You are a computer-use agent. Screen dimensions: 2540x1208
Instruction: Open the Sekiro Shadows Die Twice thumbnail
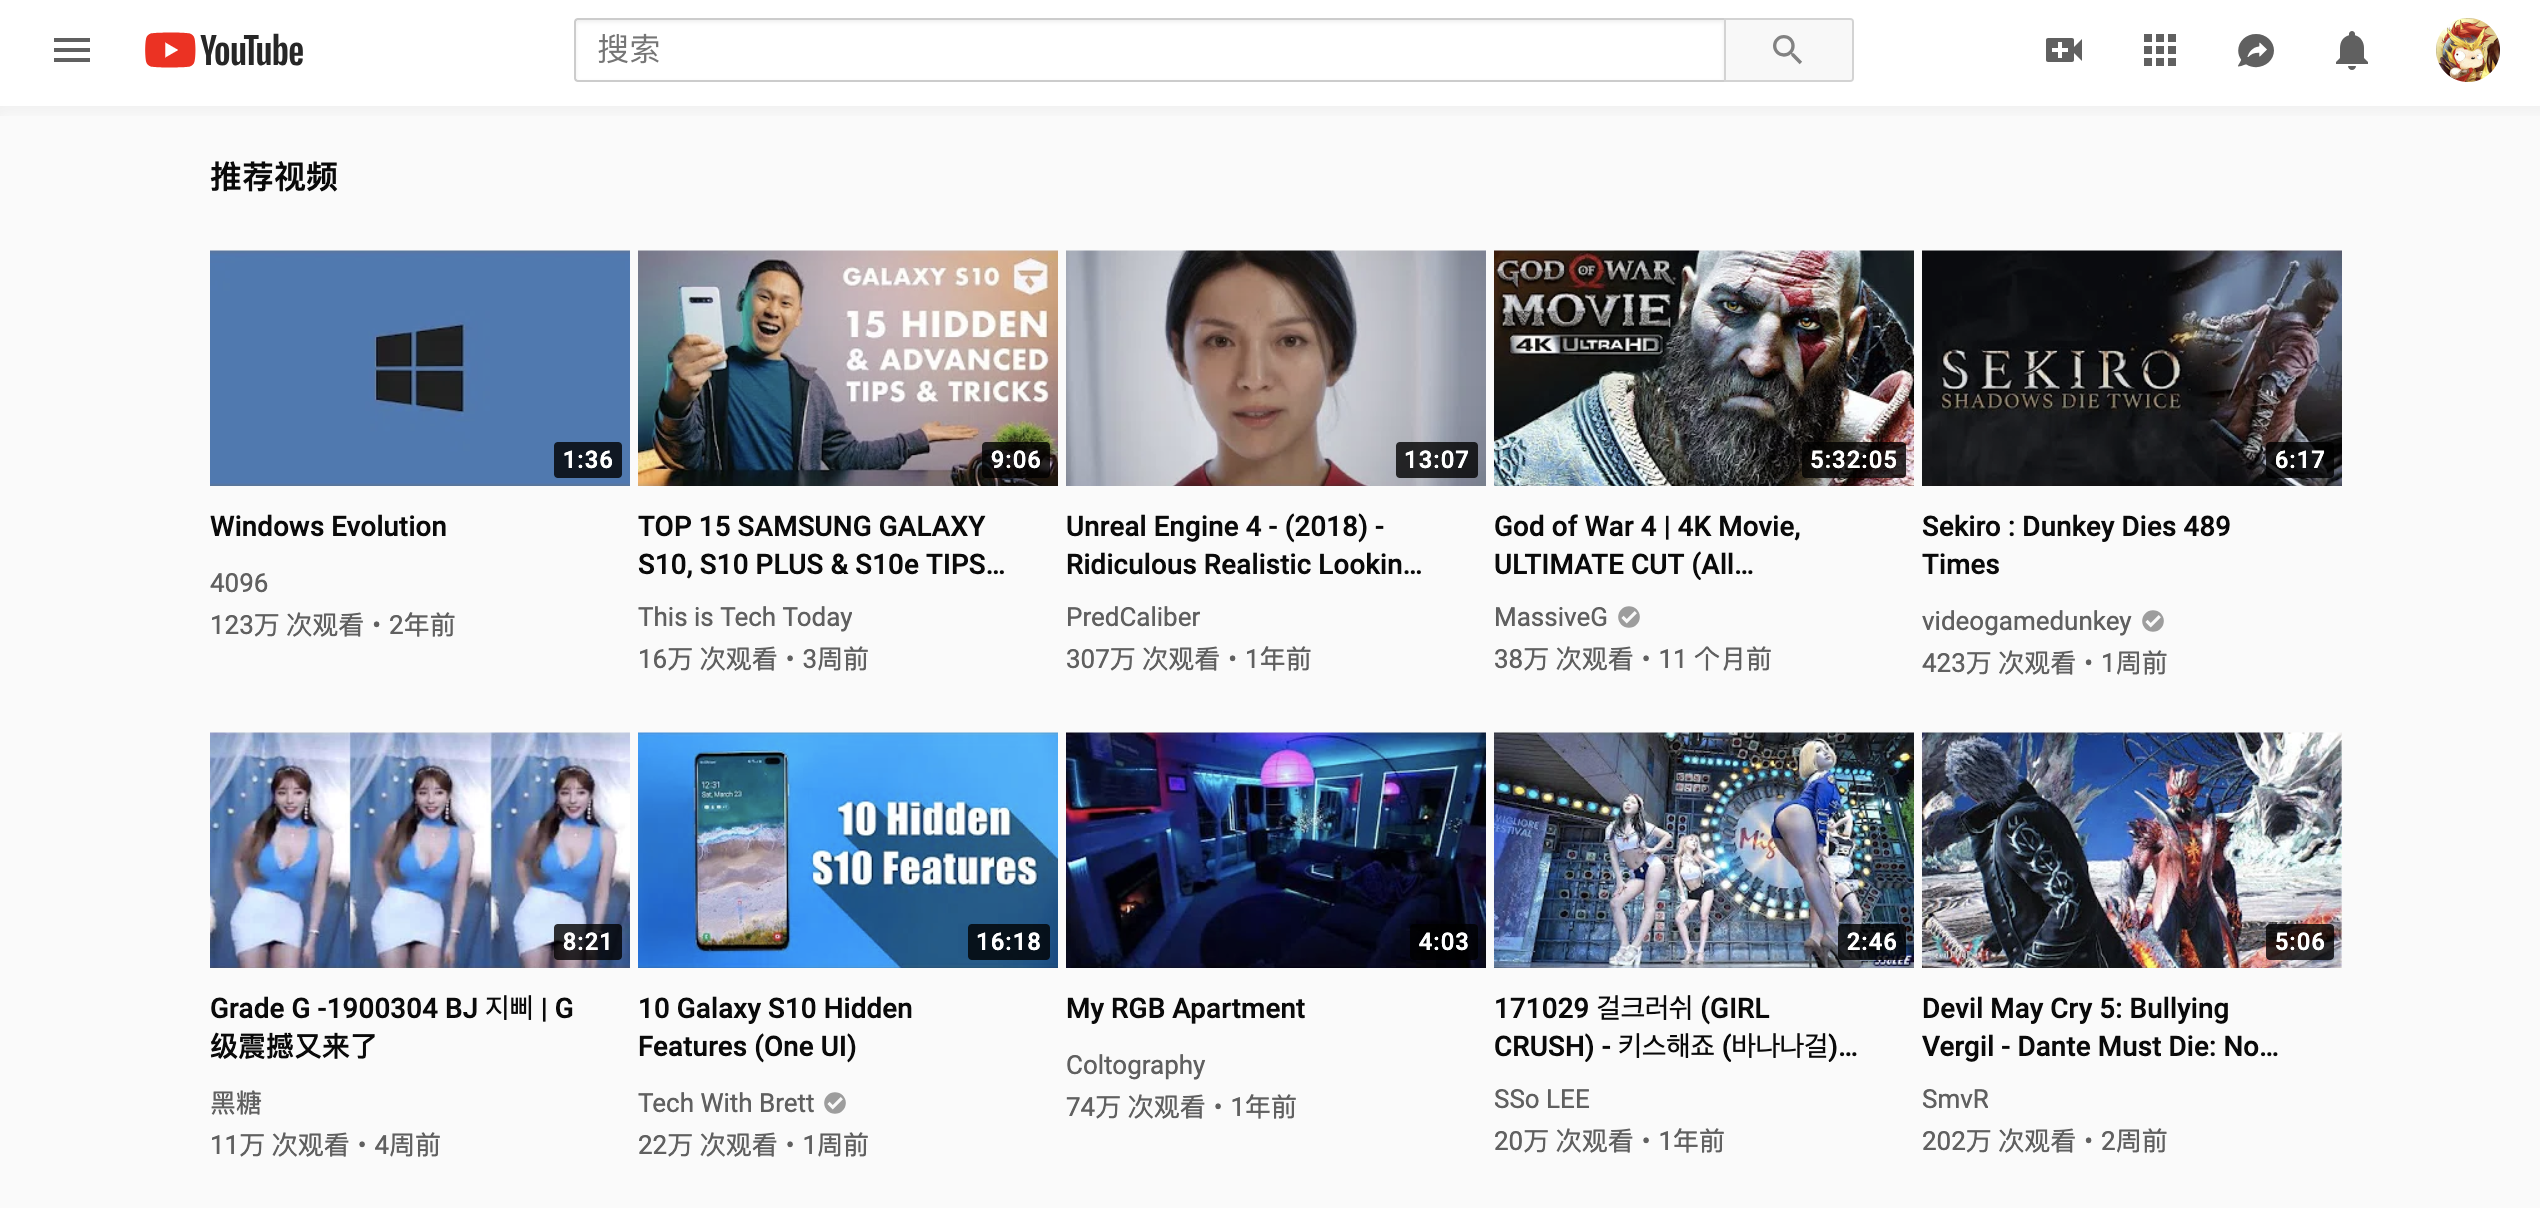pos(2131,368)
